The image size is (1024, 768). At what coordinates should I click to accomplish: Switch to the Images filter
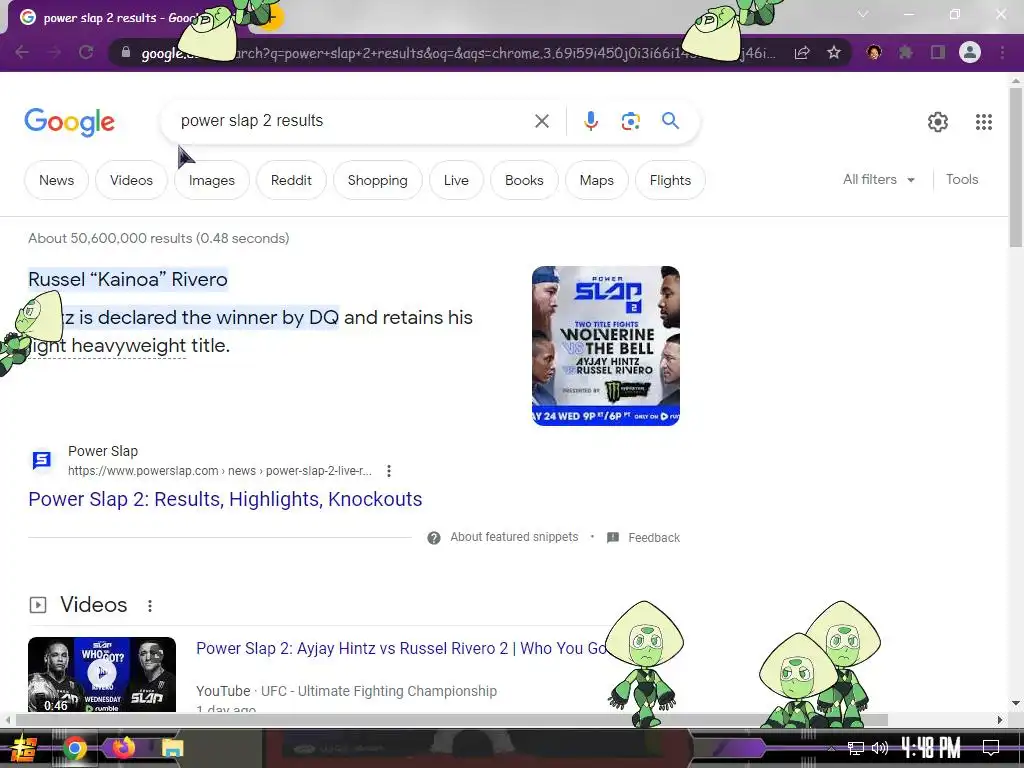click(x=212, y=180)
